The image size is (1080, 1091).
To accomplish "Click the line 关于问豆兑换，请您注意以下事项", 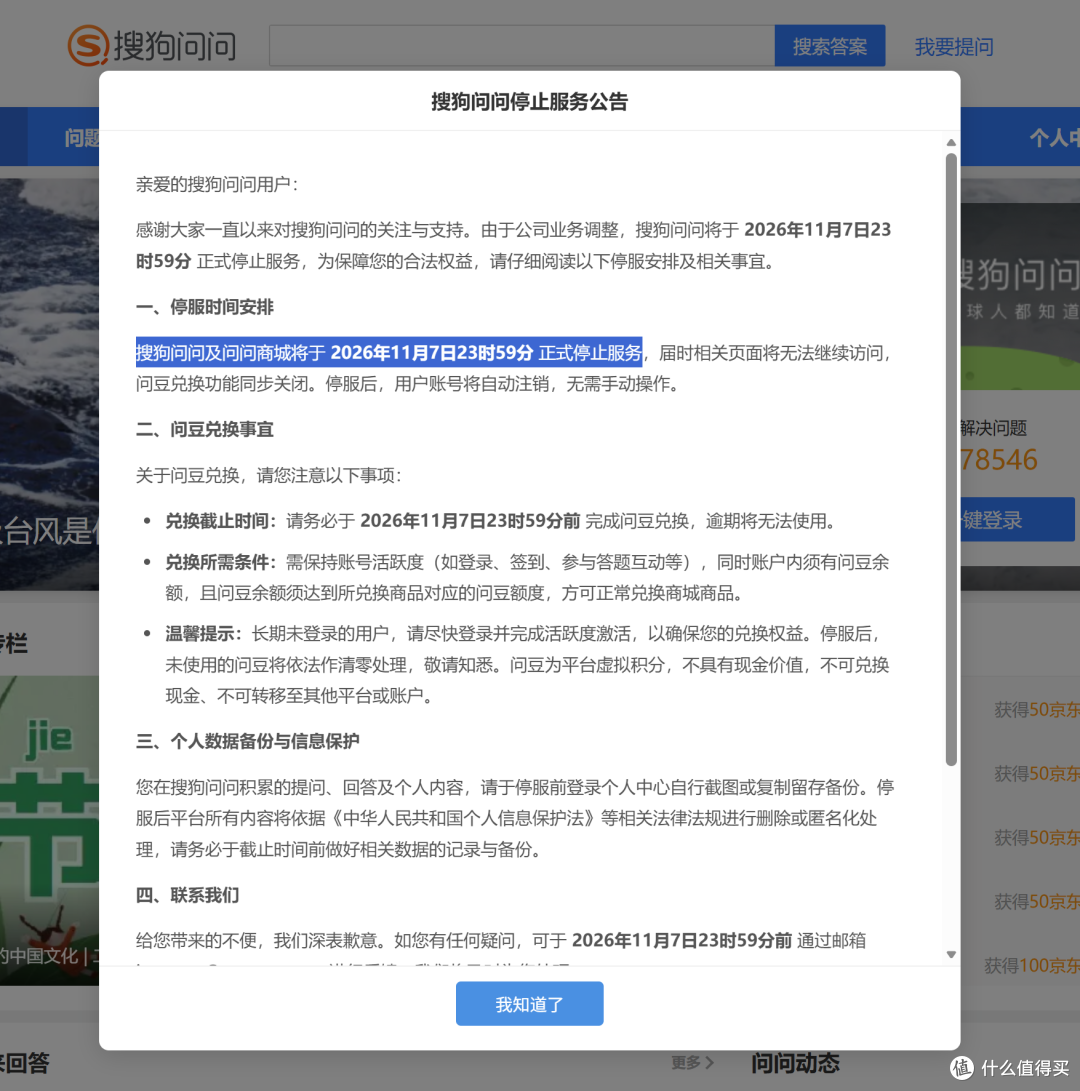I will coord(269,475).
